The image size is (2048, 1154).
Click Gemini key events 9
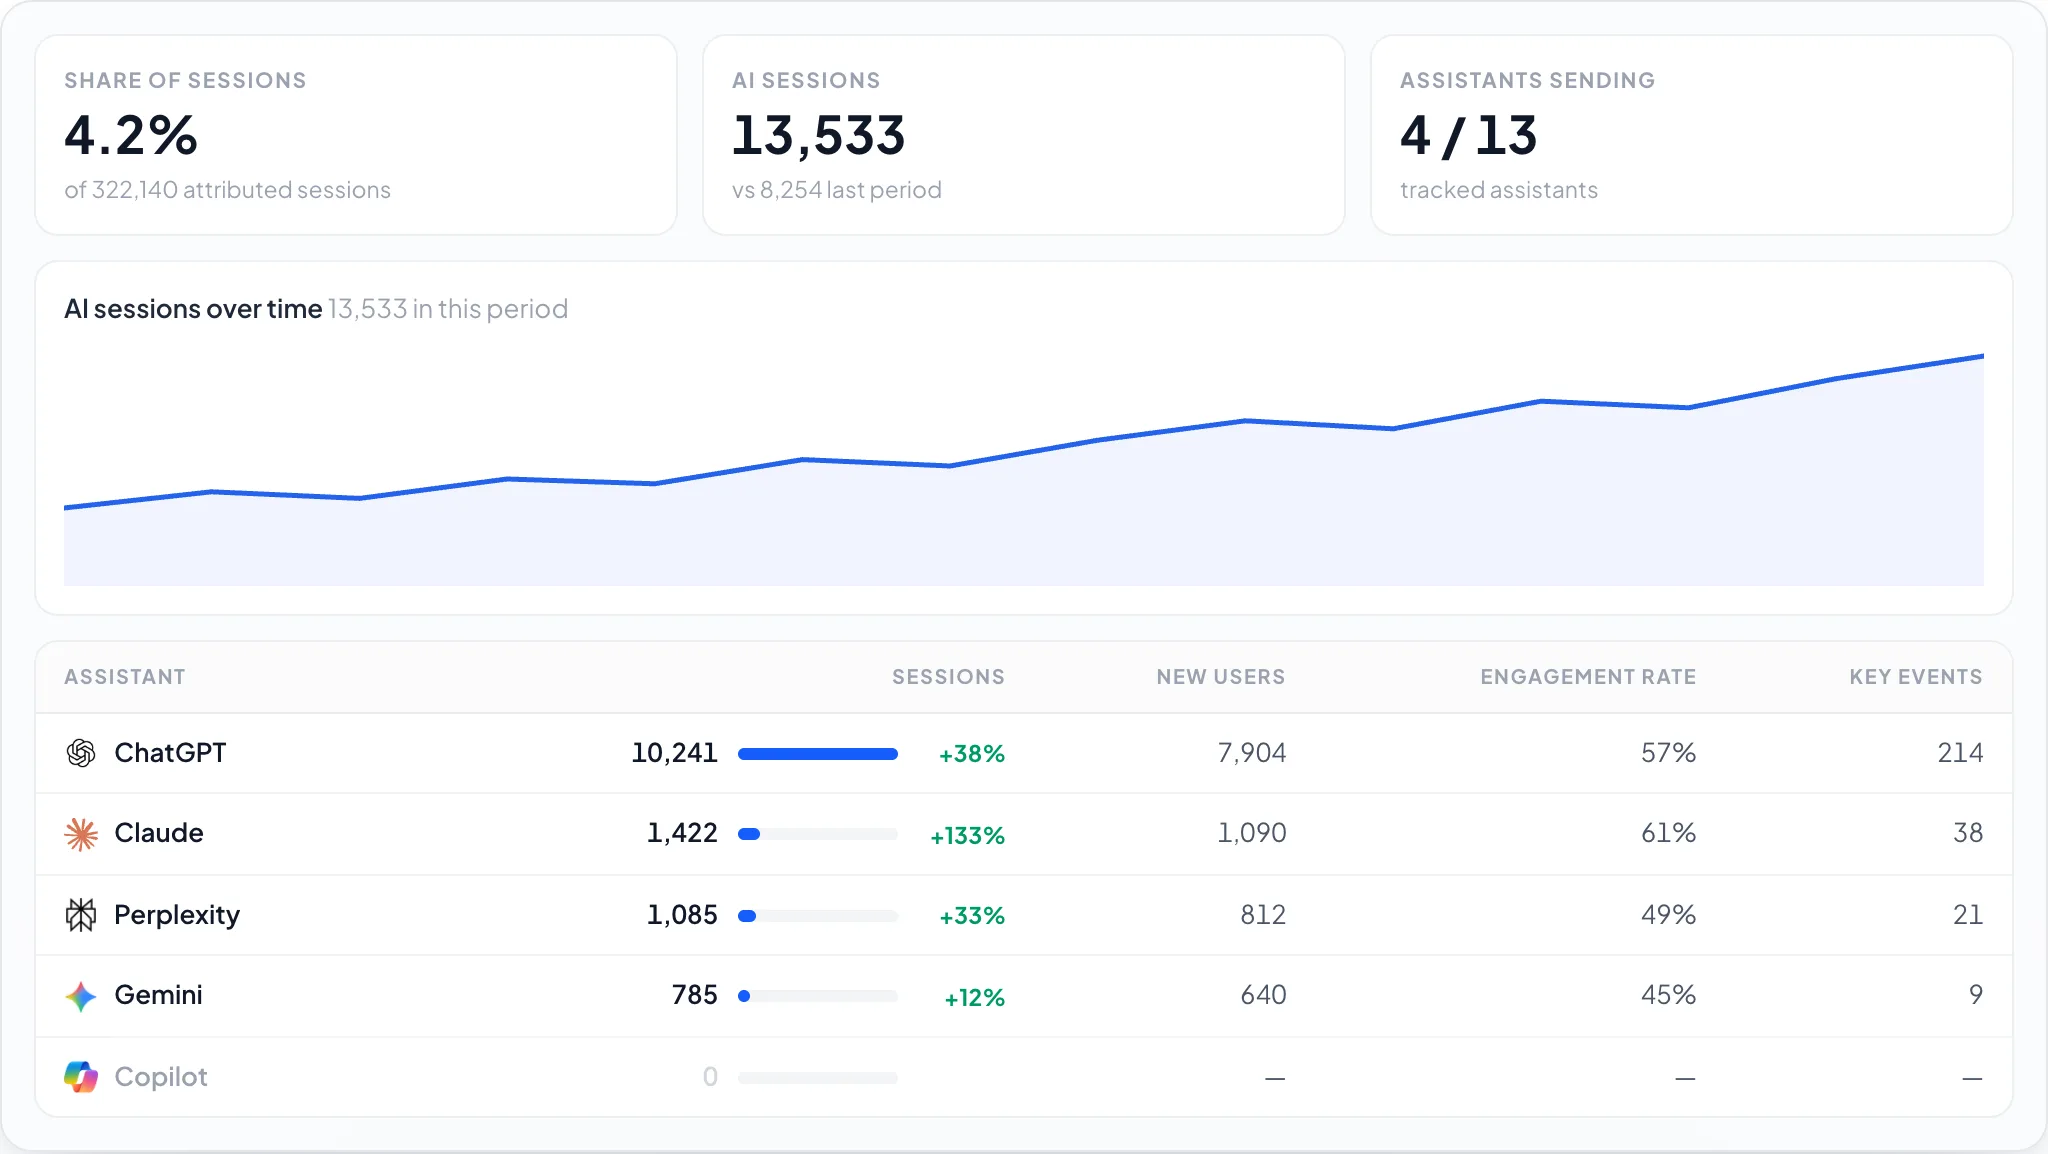[1976, 995]
